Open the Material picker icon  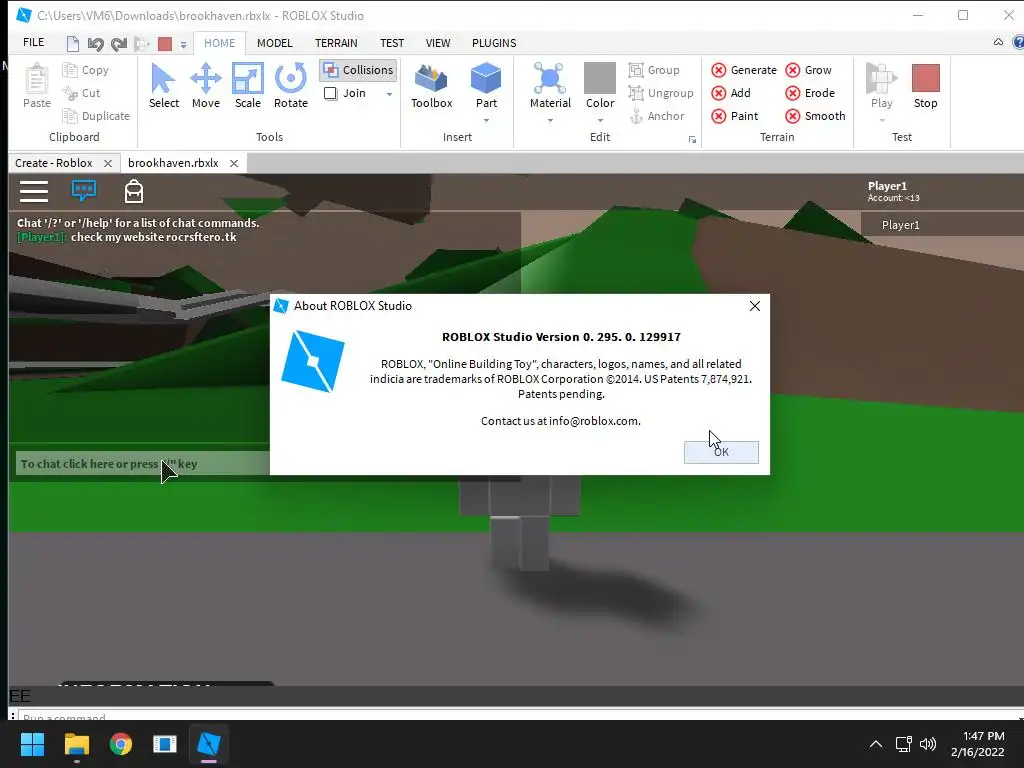[x=550, y=79]
